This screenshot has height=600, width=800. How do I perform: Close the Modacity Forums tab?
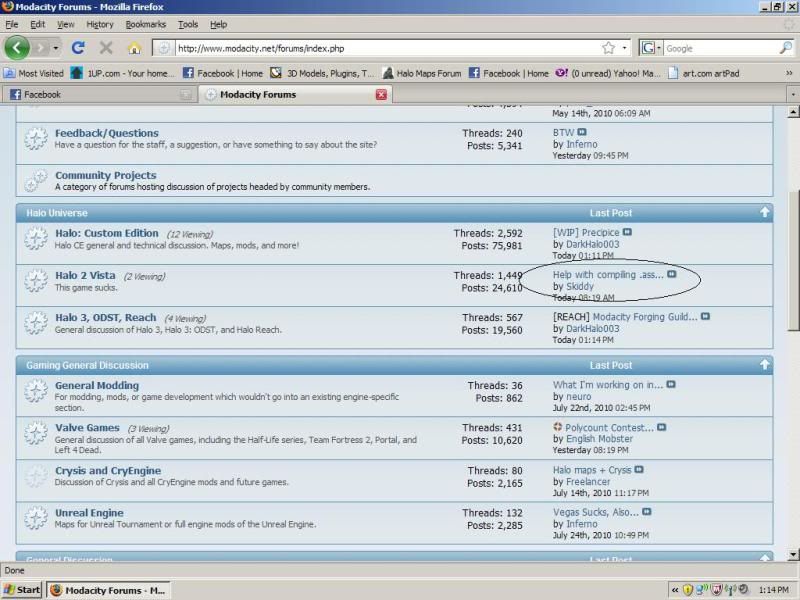click(381, 95)
